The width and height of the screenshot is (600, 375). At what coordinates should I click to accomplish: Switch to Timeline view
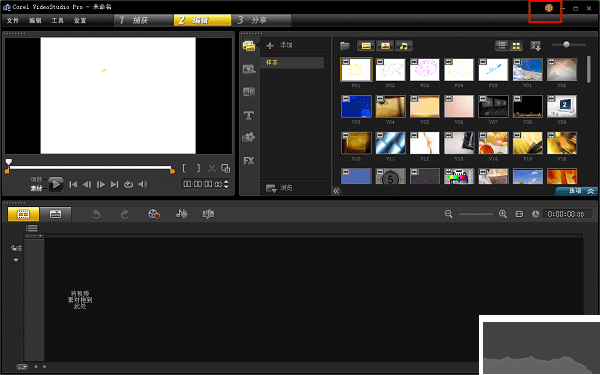[x=55, y=214]
